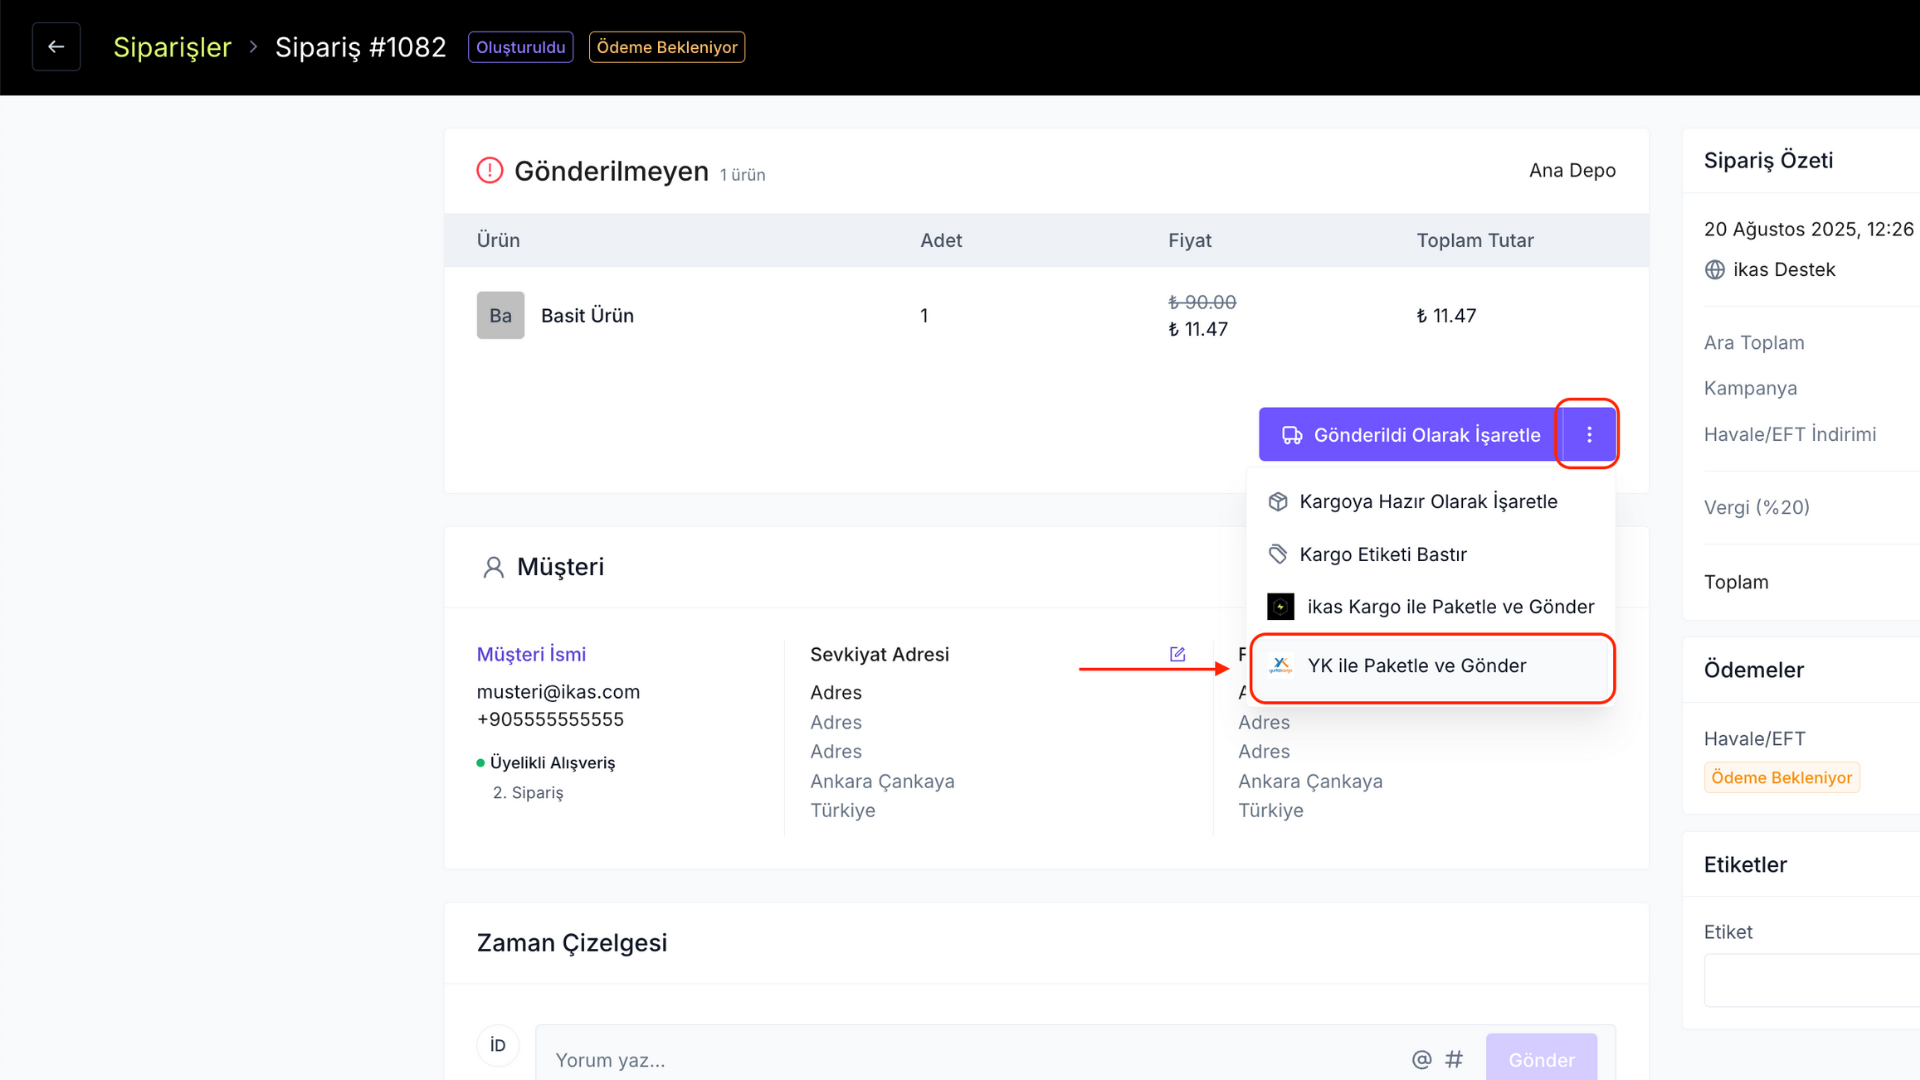Screen dimensions: 1920x1080
Task: Click the Etiket tag input field
Action: point(1812,980)
